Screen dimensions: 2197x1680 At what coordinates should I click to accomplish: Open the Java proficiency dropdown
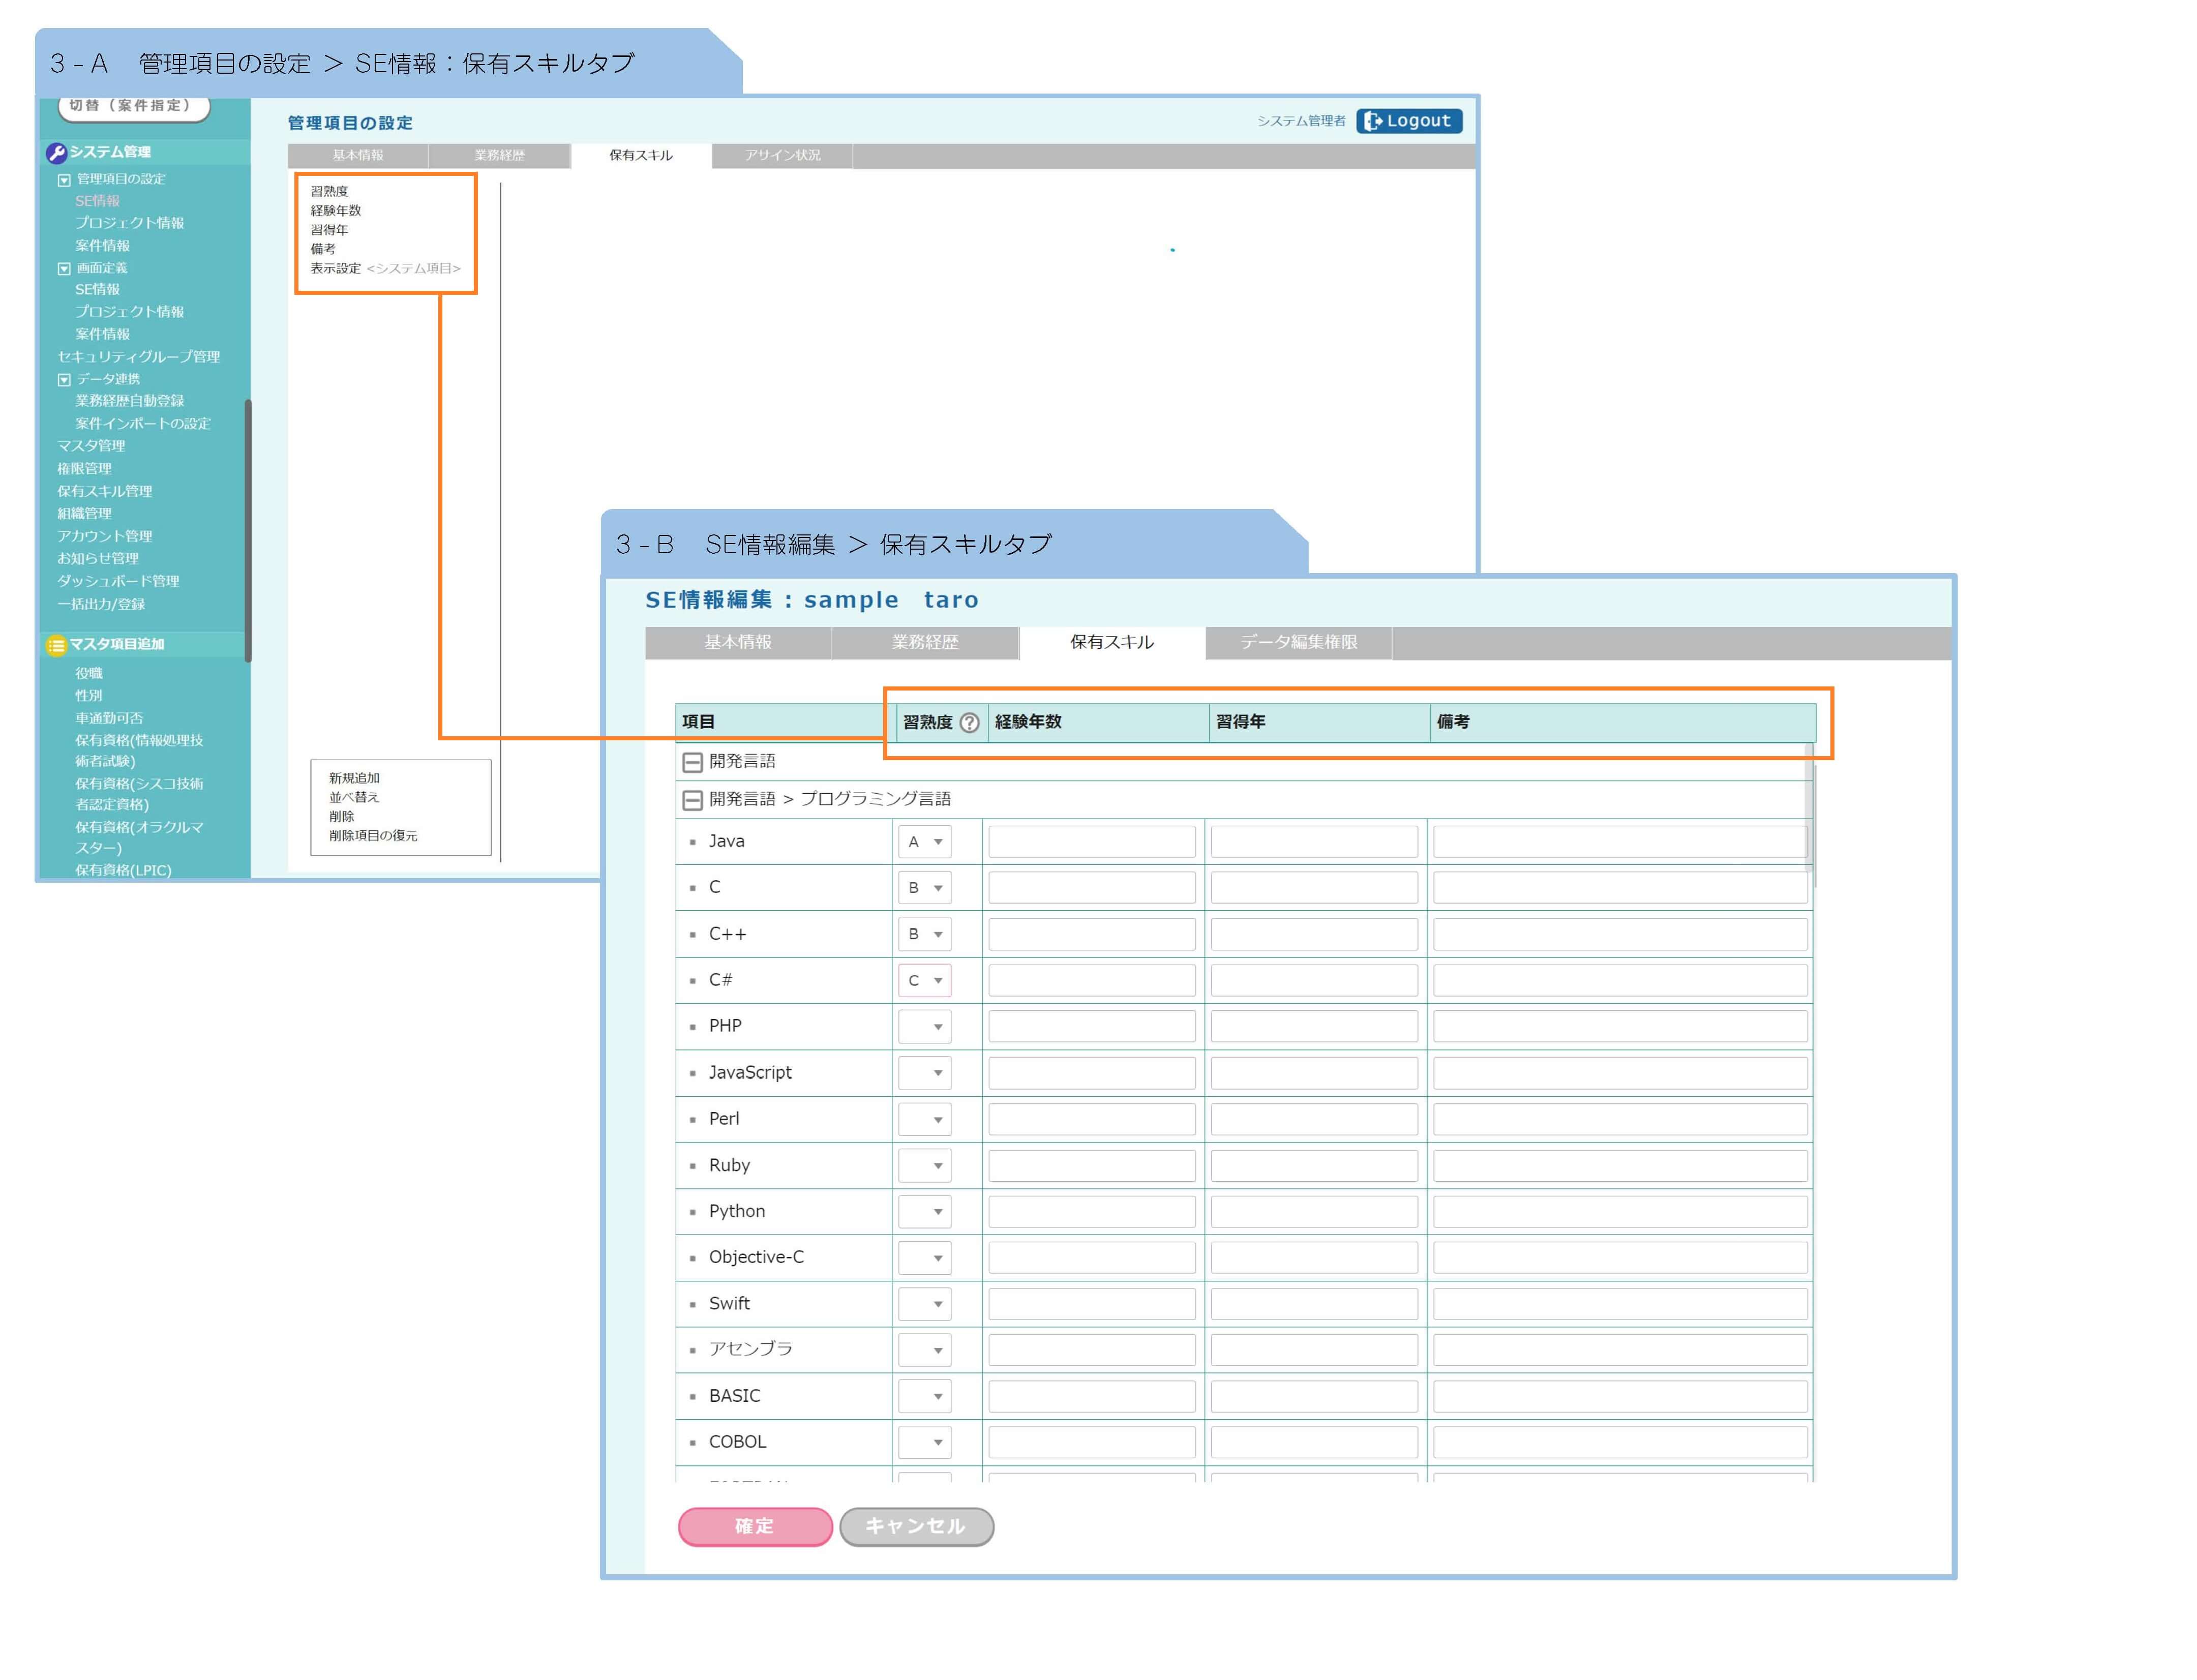[924, 842]
